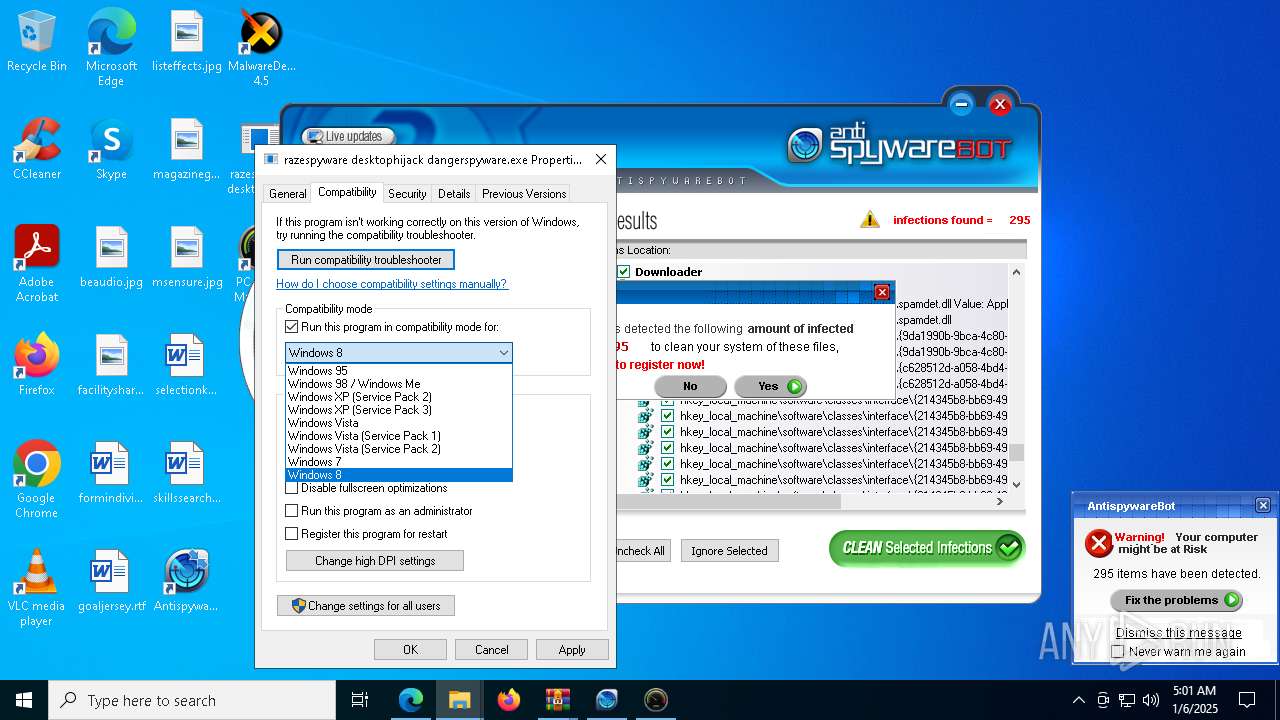Image resolution: width=1280 pixels, height=720 pixels.
Task: Switch to the General tab
Action: click(x=287, y=194)
